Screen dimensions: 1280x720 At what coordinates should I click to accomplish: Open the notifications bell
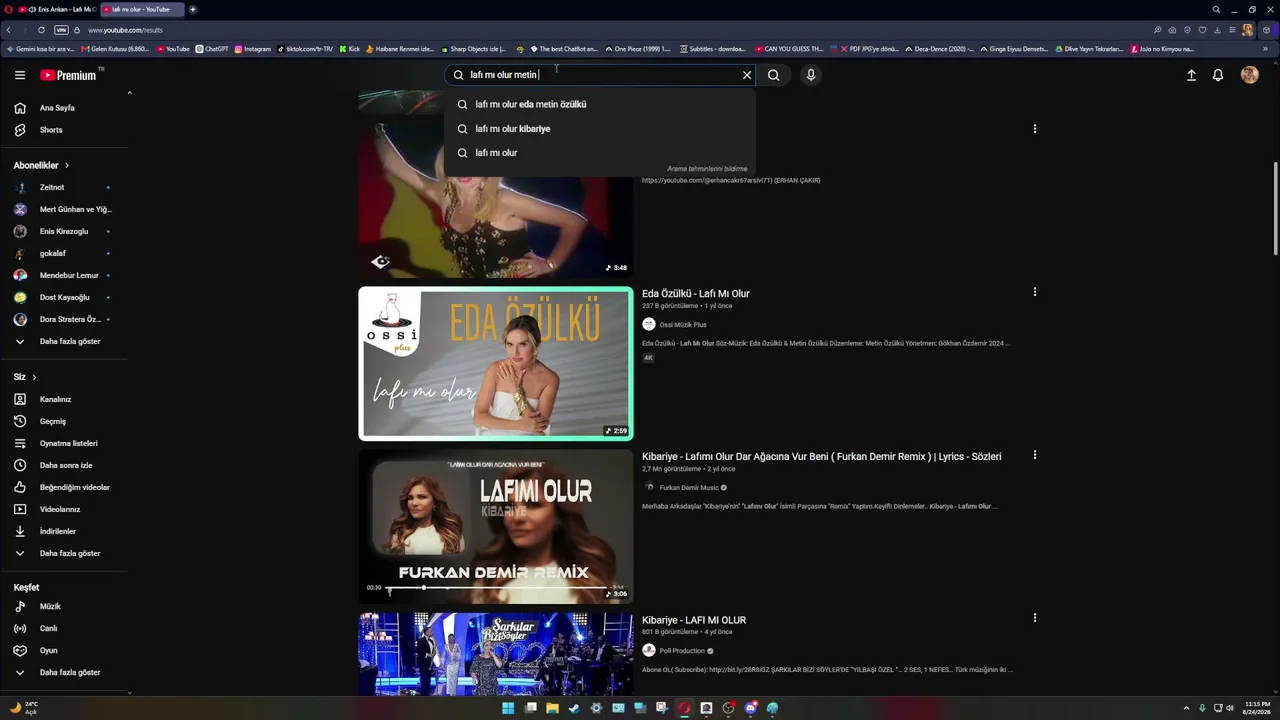pos(1218,75)
